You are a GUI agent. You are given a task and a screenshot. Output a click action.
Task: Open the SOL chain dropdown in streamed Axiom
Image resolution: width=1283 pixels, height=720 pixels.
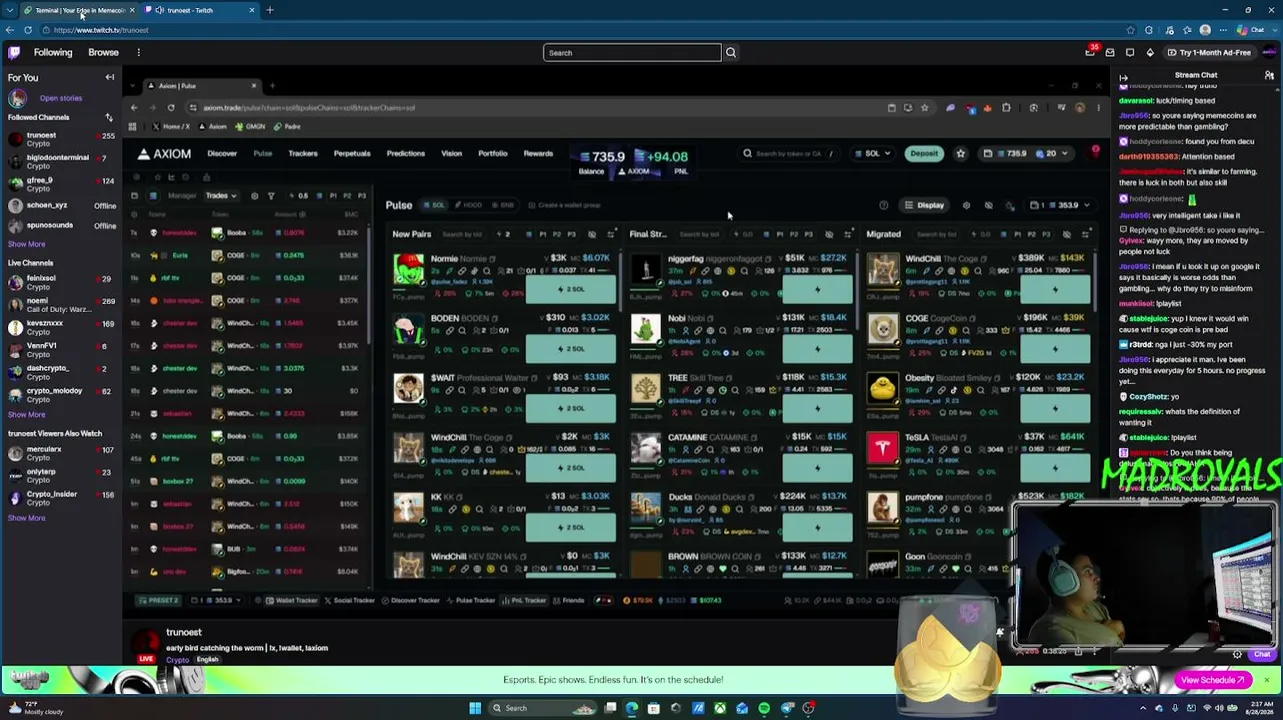tap(873, 154)
